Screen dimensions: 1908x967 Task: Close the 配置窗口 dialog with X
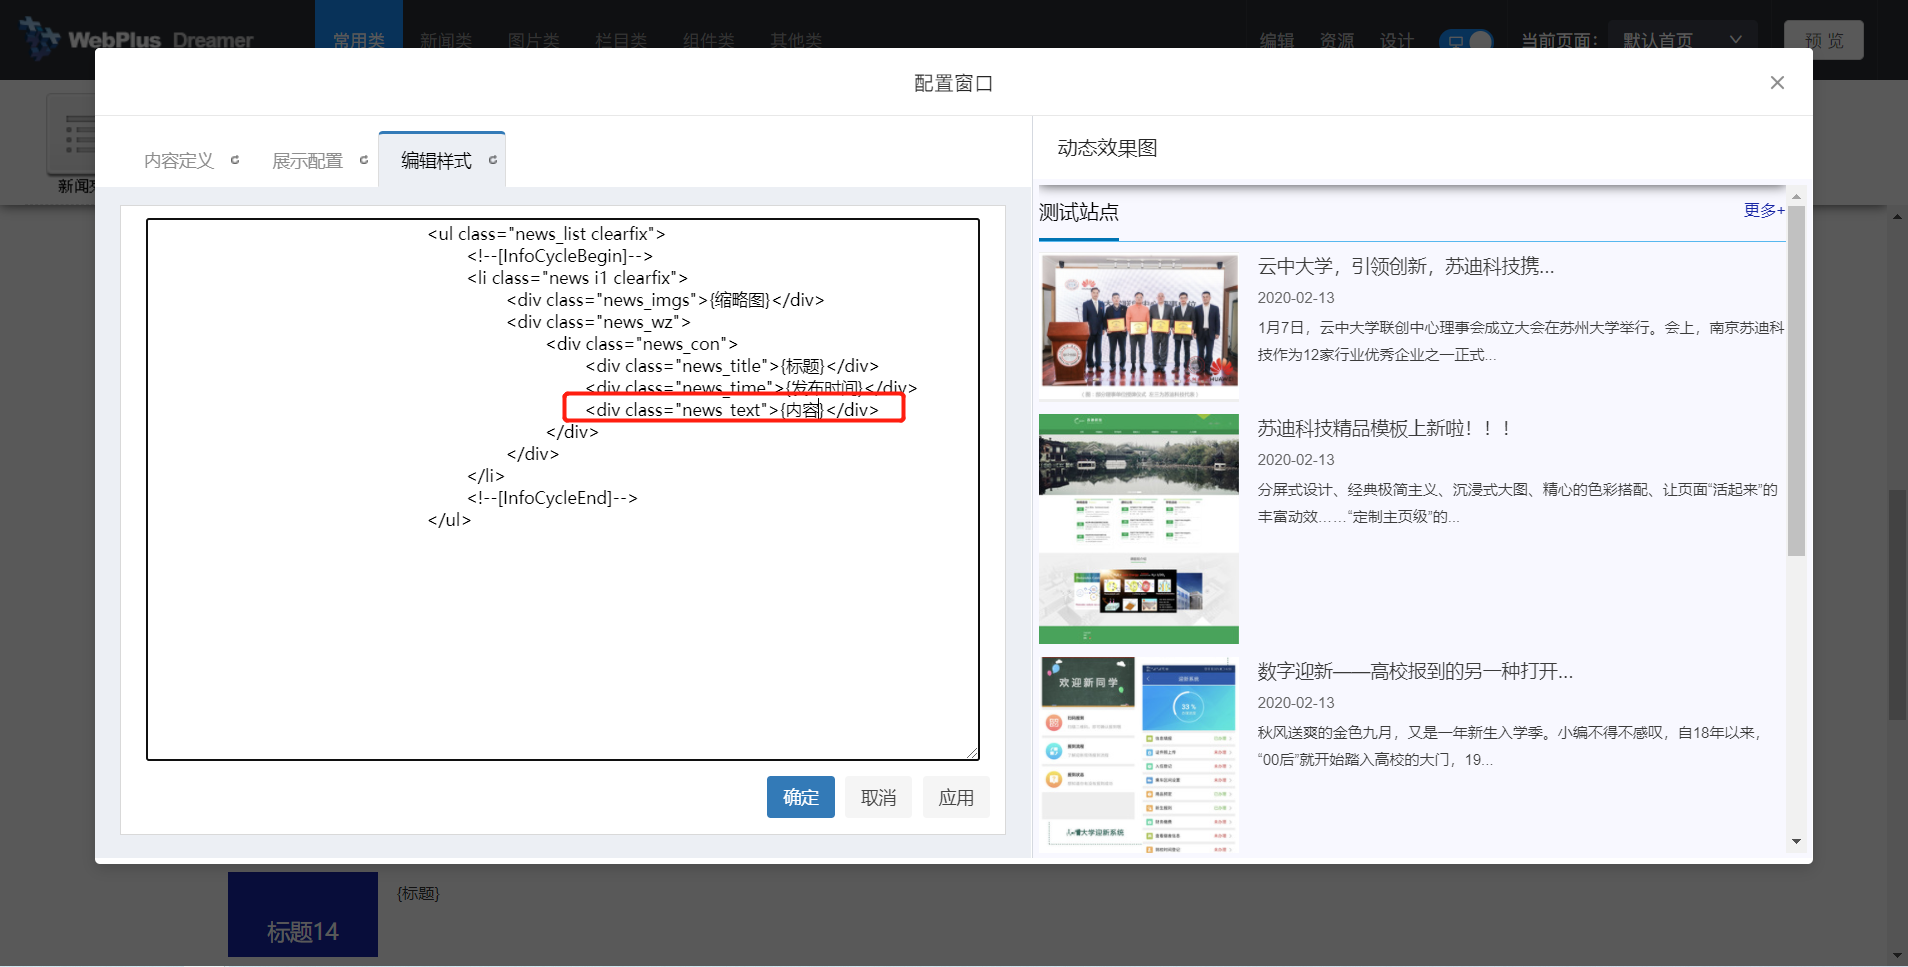coord(1777,83)
